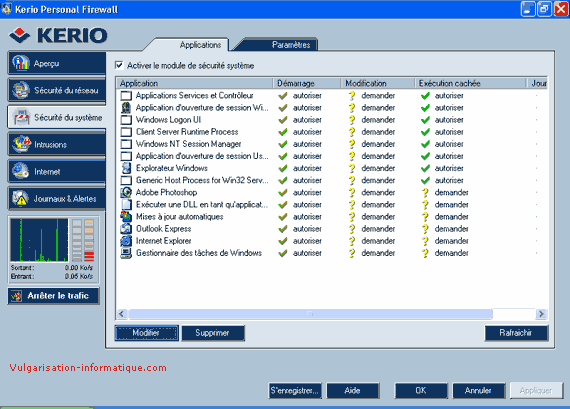Click the Arrêter le trafic icon
The height and width of the screenshot is (409, 570).
[x=16, y=296]
